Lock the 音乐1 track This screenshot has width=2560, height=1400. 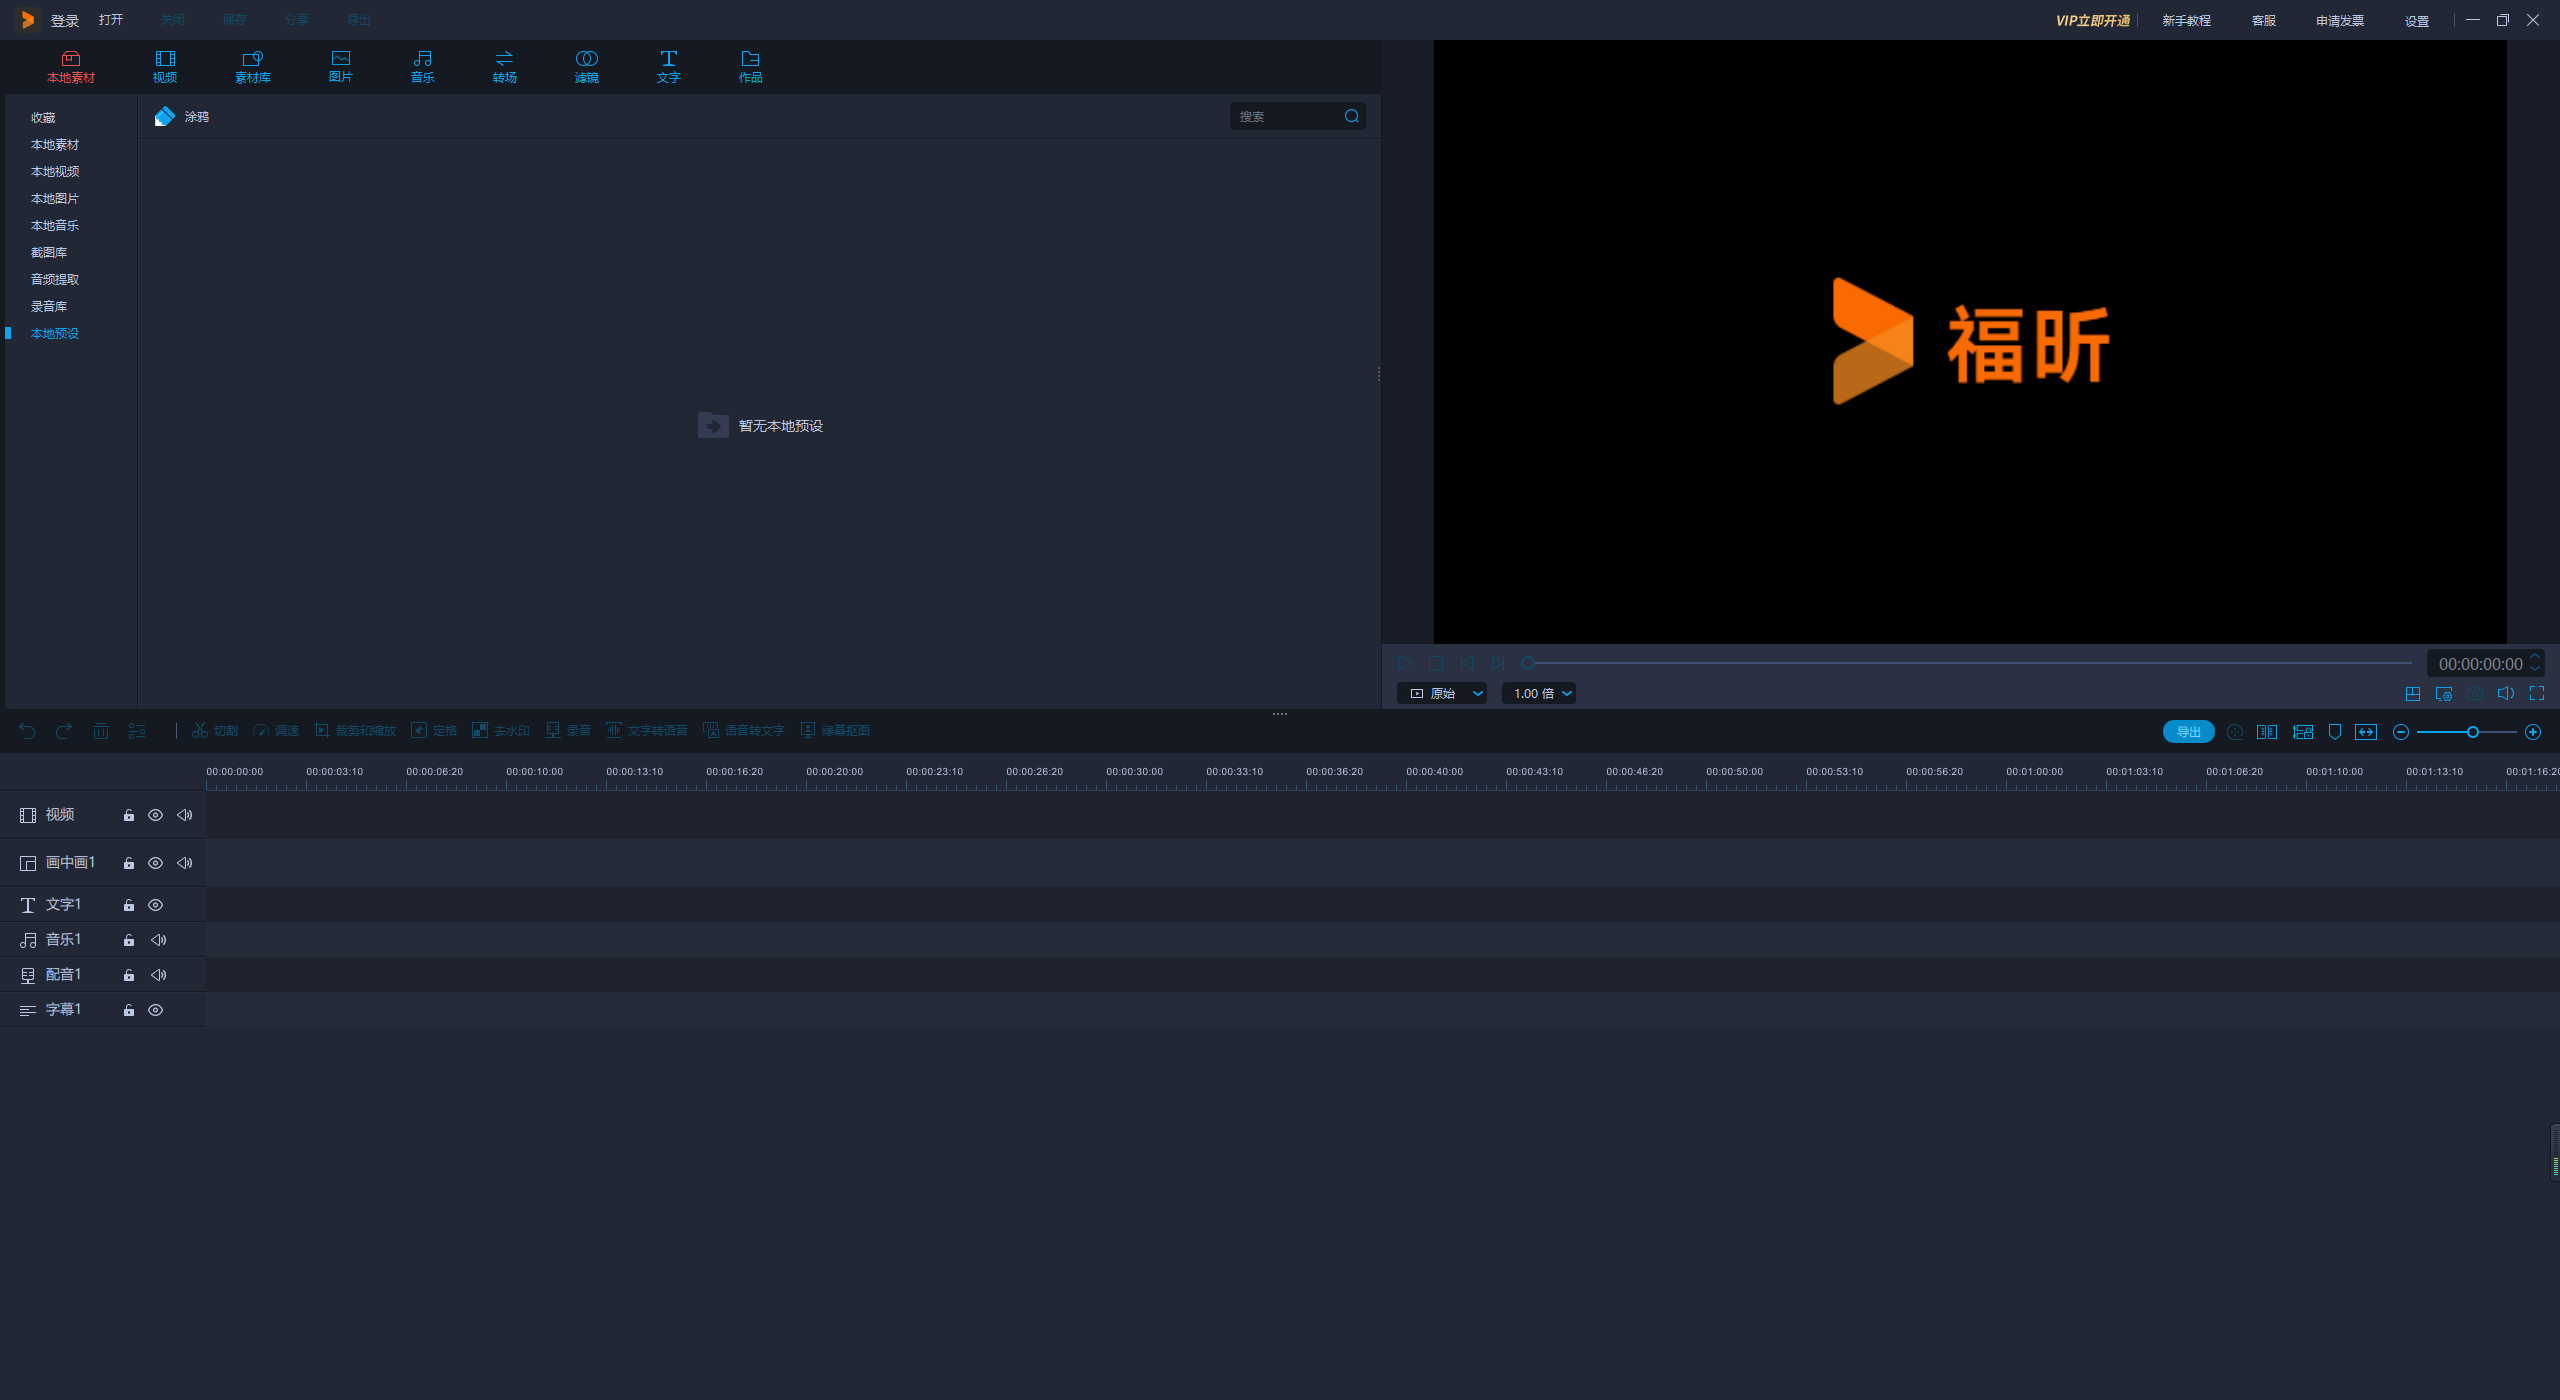[x=129, y=941]
